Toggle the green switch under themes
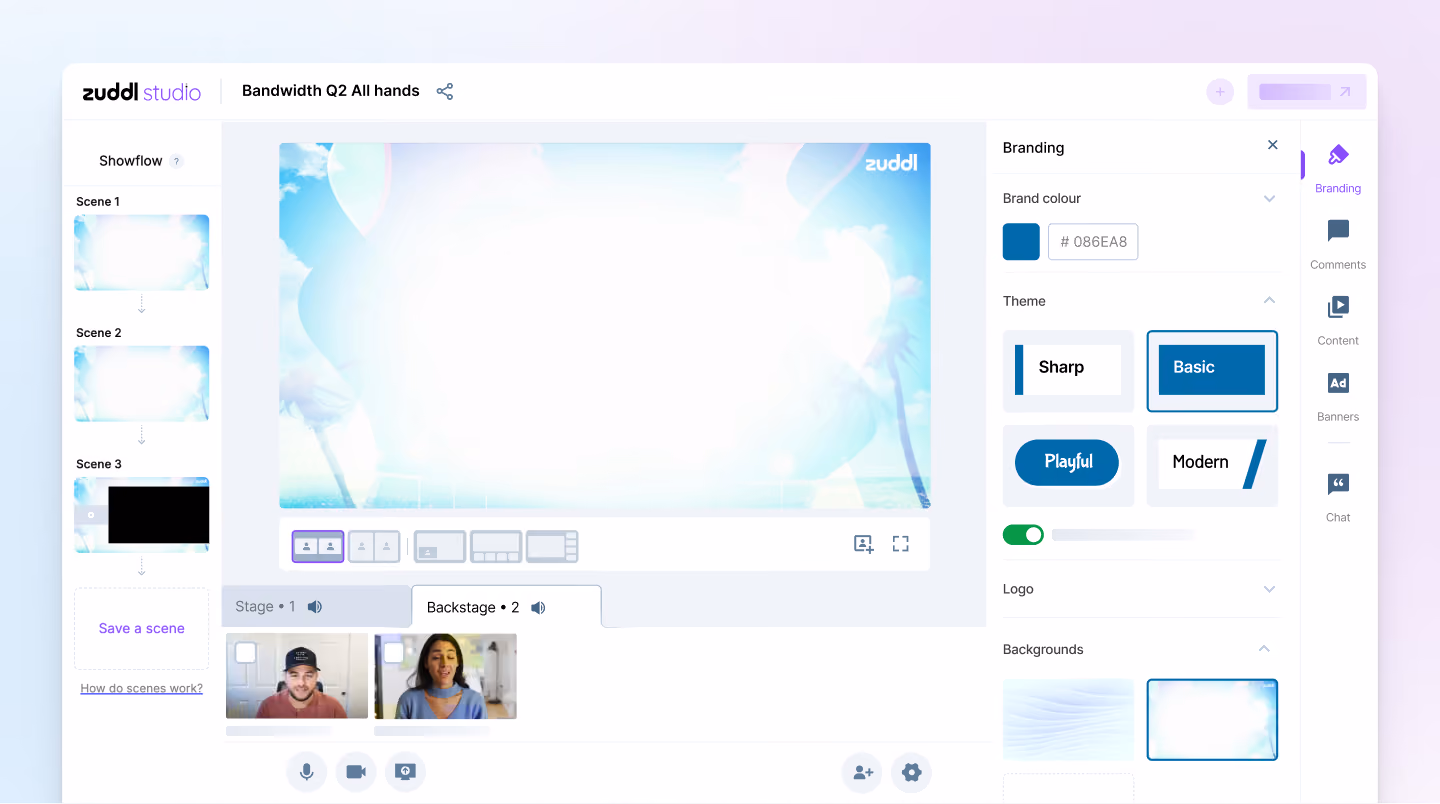Viewport: 1440px width, 804px height. [1023, 535]
